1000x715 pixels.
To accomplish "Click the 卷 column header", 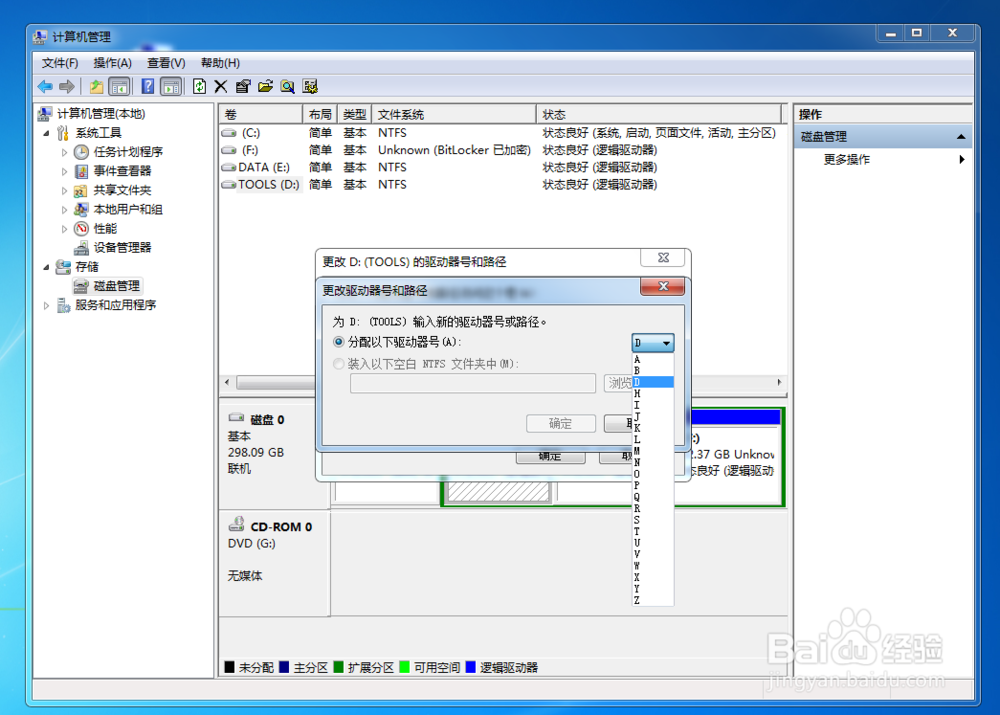I will pyautogui.click(x=261, y=114).
